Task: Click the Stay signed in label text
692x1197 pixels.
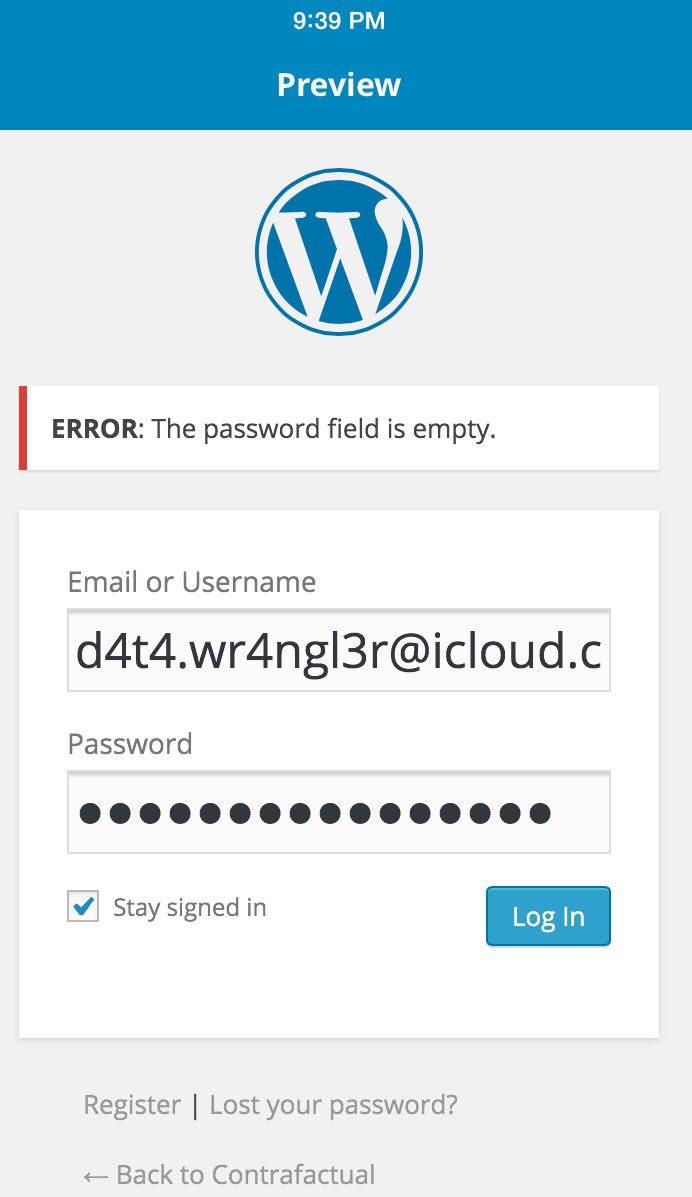Action: pos(190,907)
